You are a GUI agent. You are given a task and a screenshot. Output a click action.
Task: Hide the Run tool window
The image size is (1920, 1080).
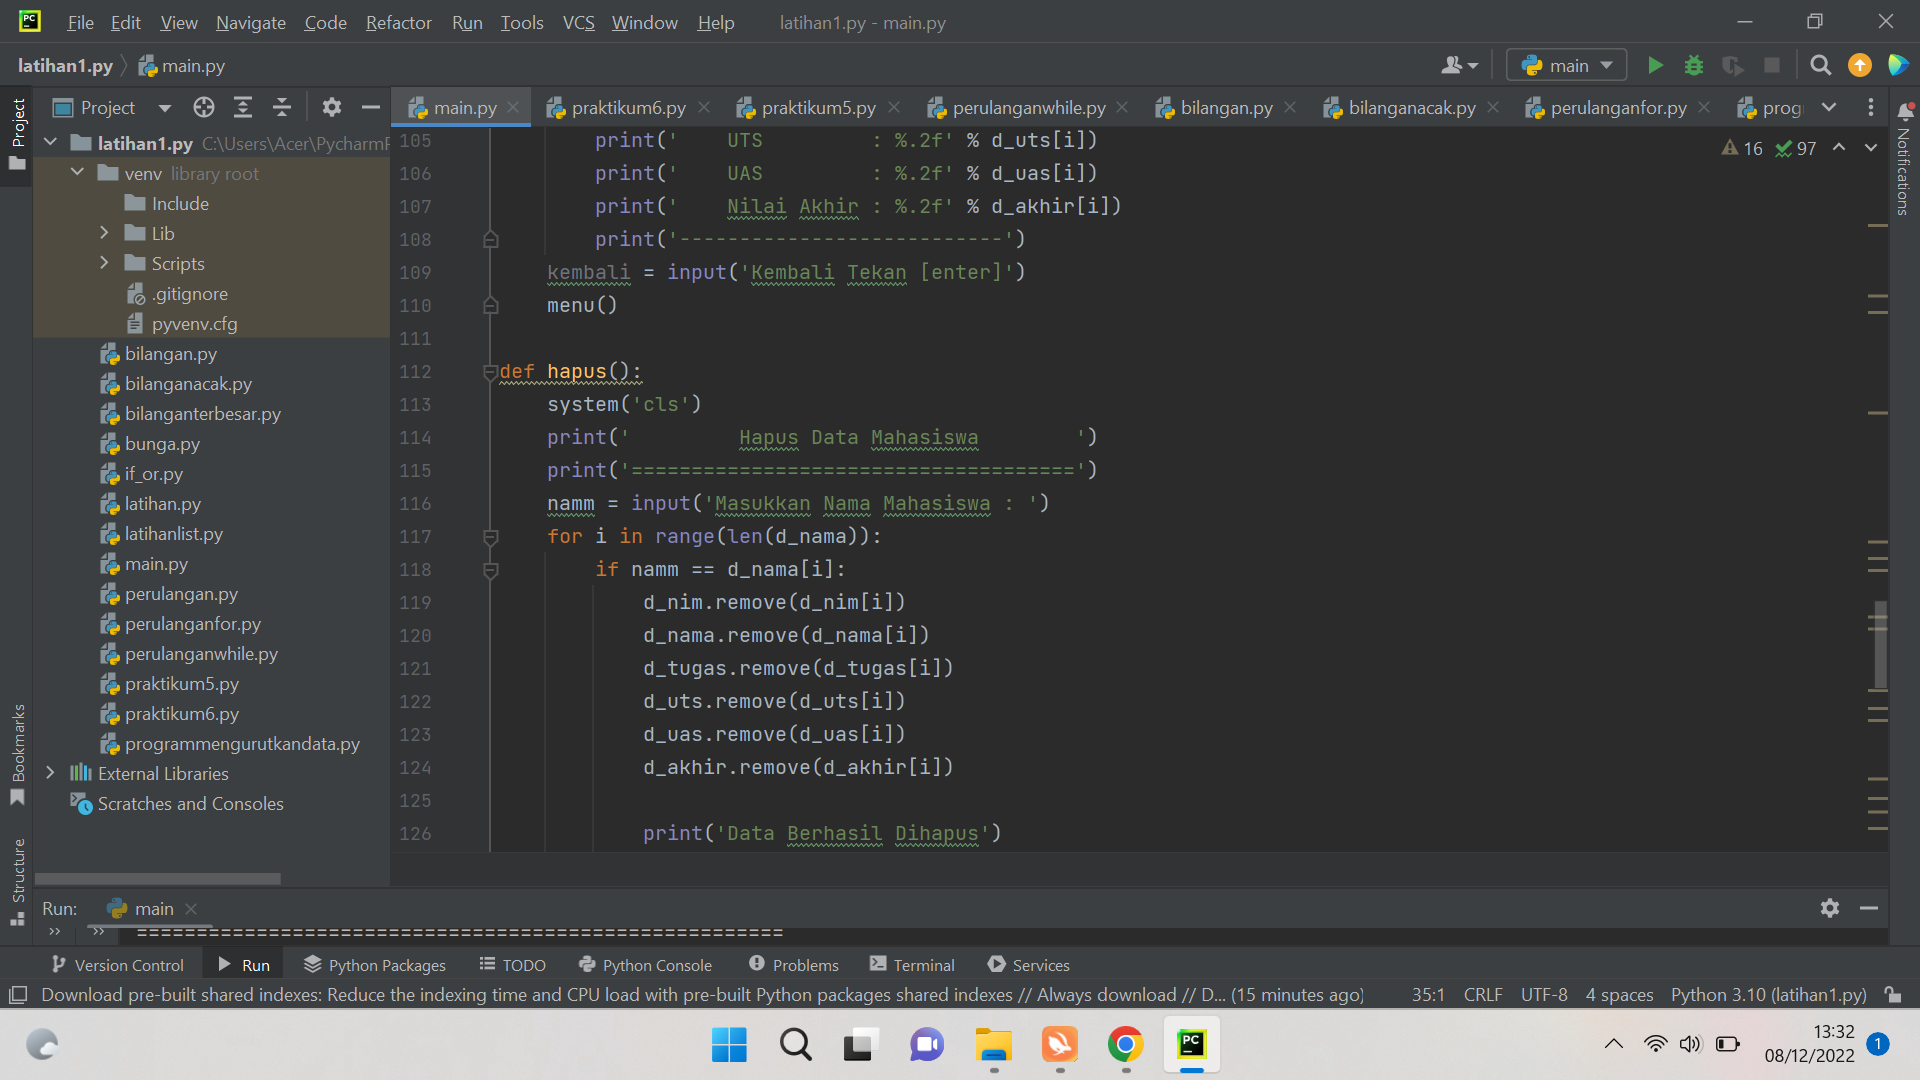coord(1868,908)
